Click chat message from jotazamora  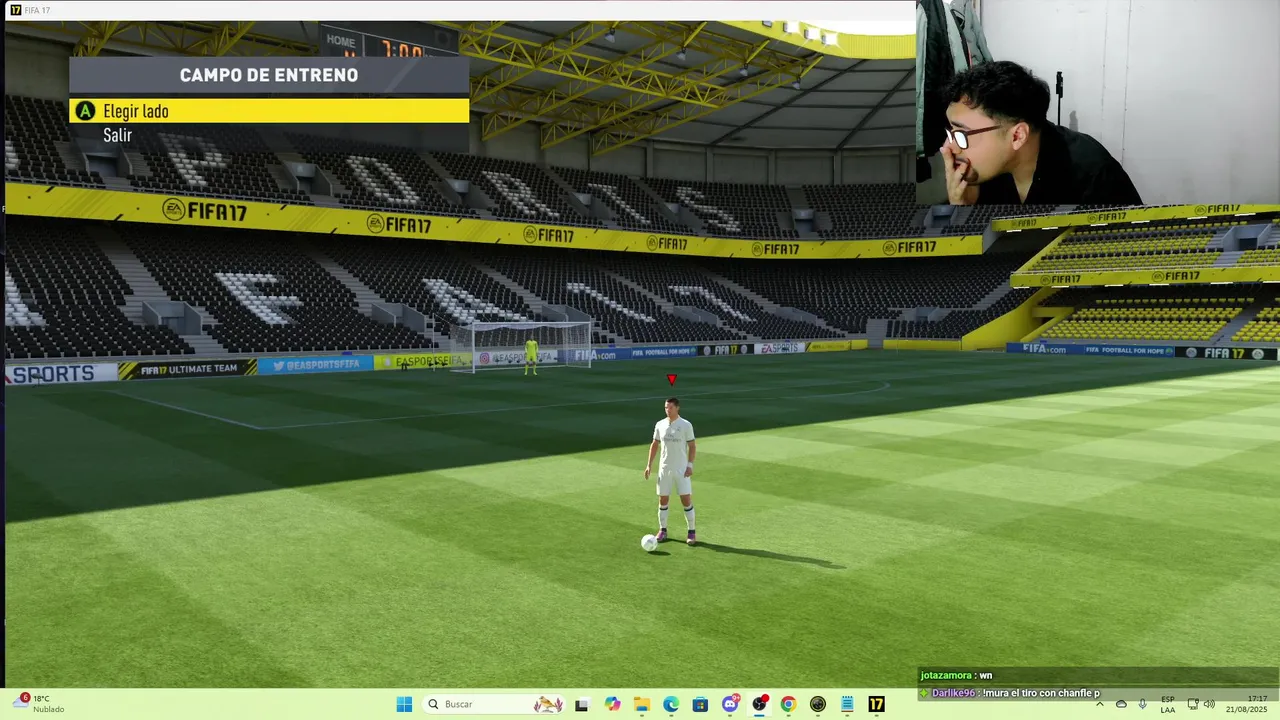958,675
